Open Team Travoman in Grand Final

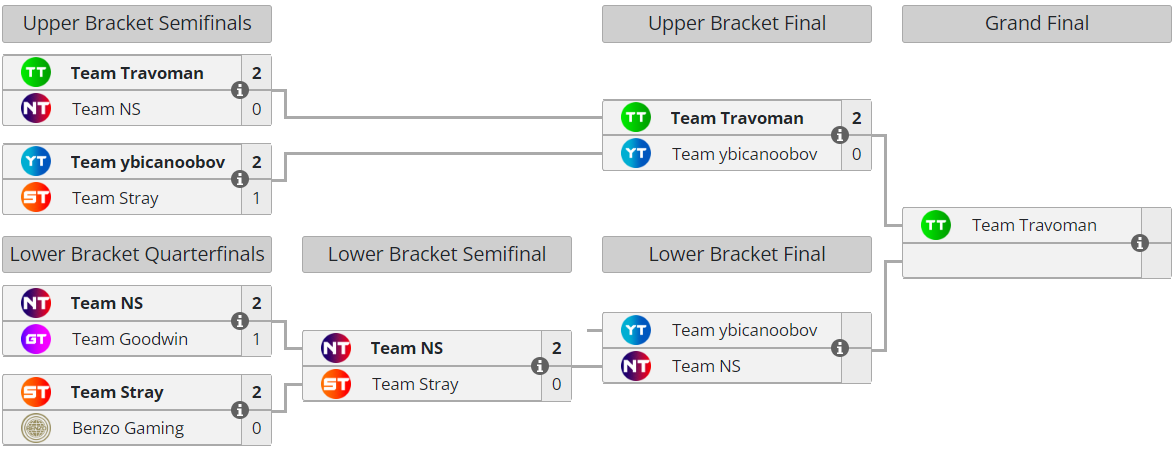1034,226
